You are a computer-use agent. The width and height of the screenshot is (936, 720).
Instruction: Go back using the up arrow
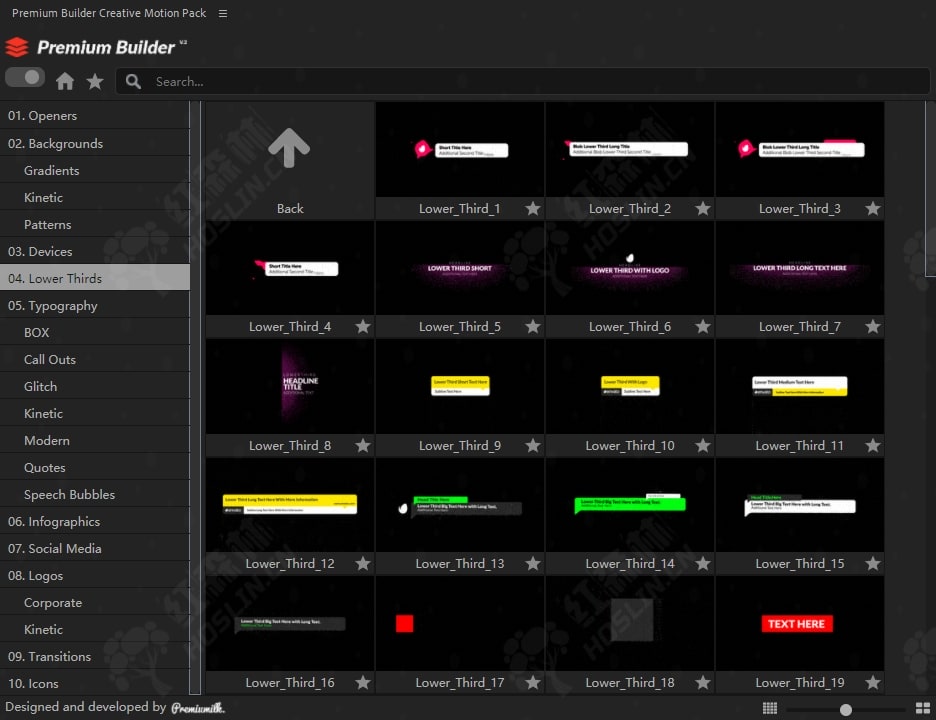(x=289, y=147)
